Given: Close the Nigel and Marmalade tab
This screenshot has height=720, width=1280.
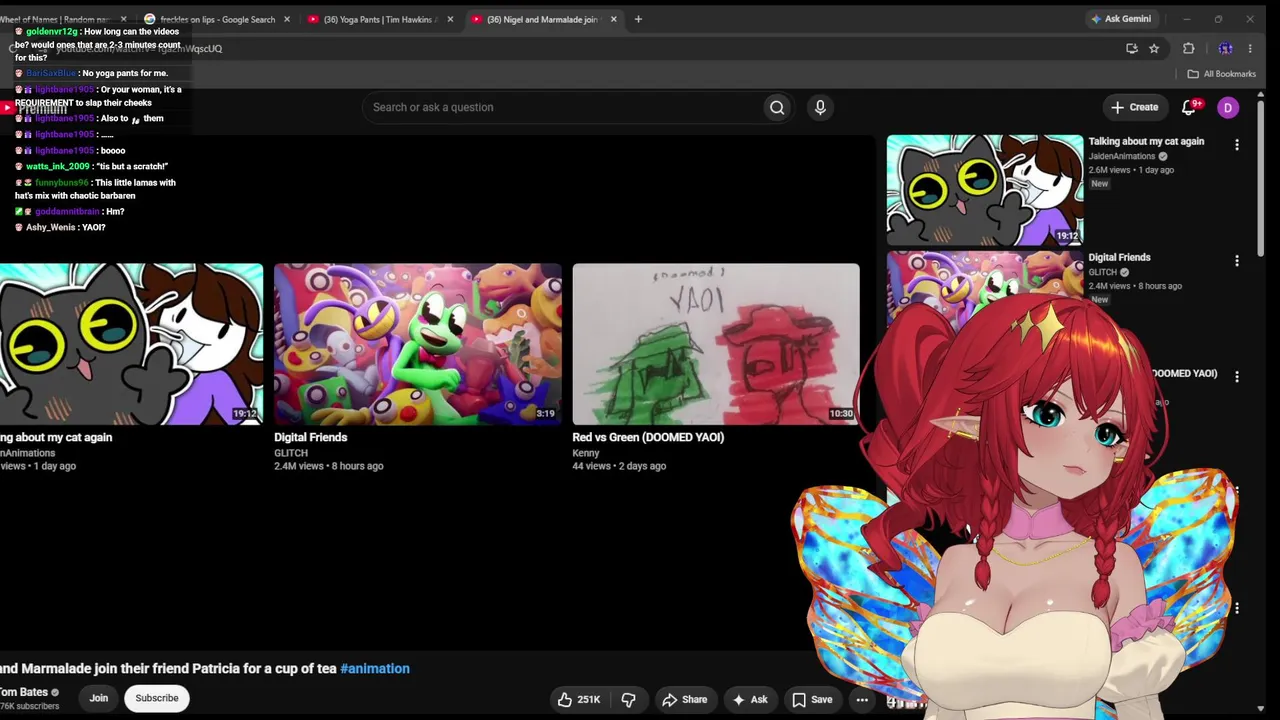Looking at the screenshot, I should (613, 19).
